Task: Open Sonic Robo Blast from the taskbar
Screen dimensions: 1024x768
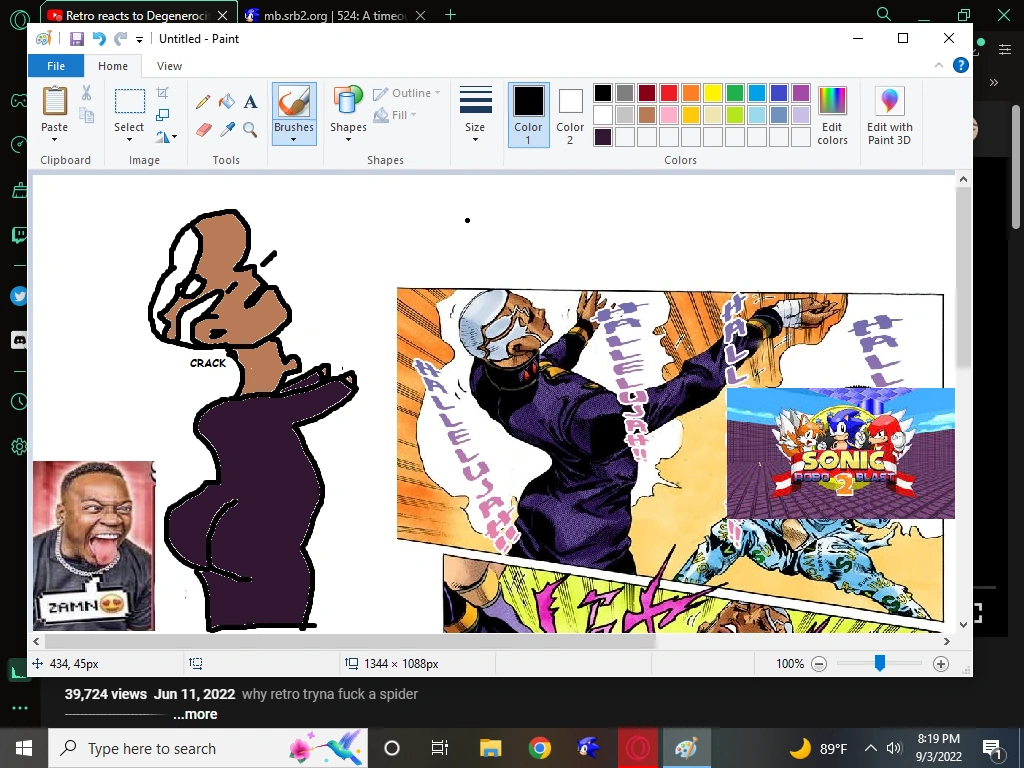Action: [x=587, y=748]
